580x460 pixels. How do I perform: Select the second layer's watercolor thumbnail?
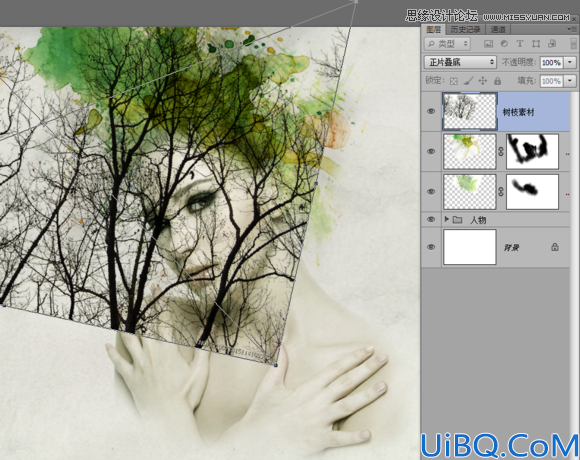coord(470,152)
